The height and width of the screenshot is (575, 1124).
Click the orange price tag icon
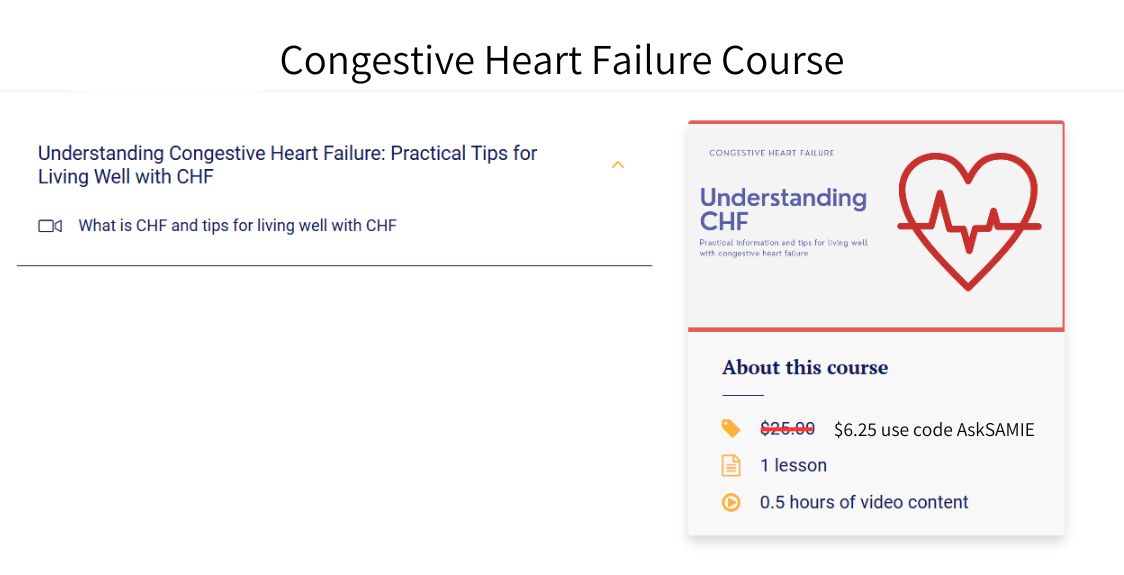click(x=731, y=428)
